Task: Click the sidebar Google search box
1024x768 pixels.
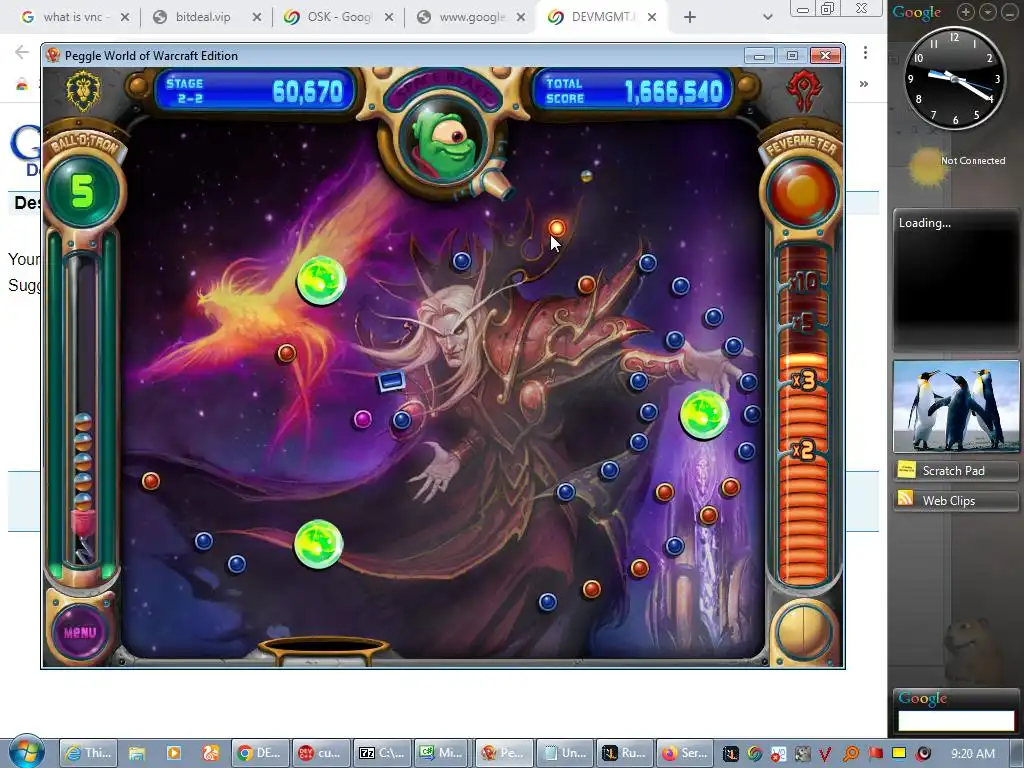Action: [956, 721]
